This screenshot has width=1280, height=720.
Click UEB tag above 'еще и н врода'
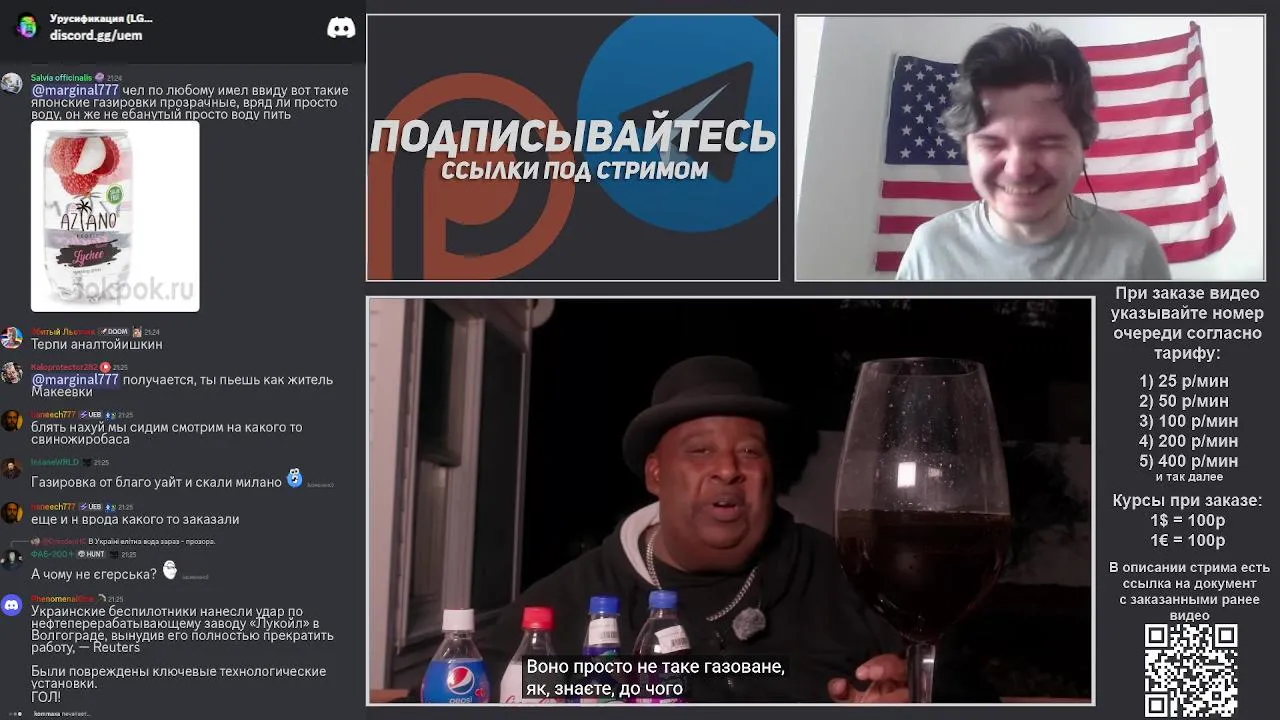[90, 507]
